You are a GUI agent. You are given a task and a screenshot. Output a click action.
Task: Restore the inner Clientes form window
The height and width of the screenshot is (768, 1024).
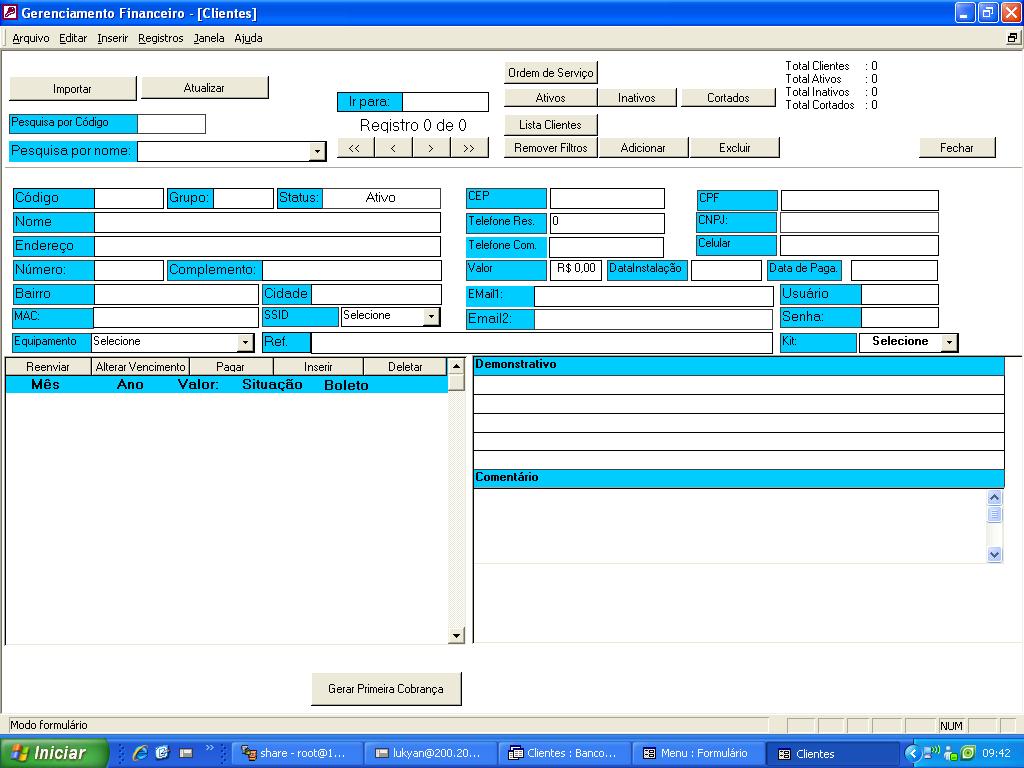[1013, 38]
